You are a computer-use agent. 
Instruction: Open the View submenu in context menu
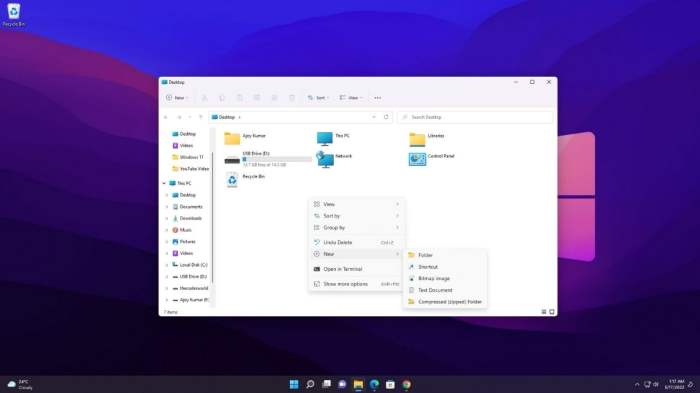click(356, 204)
